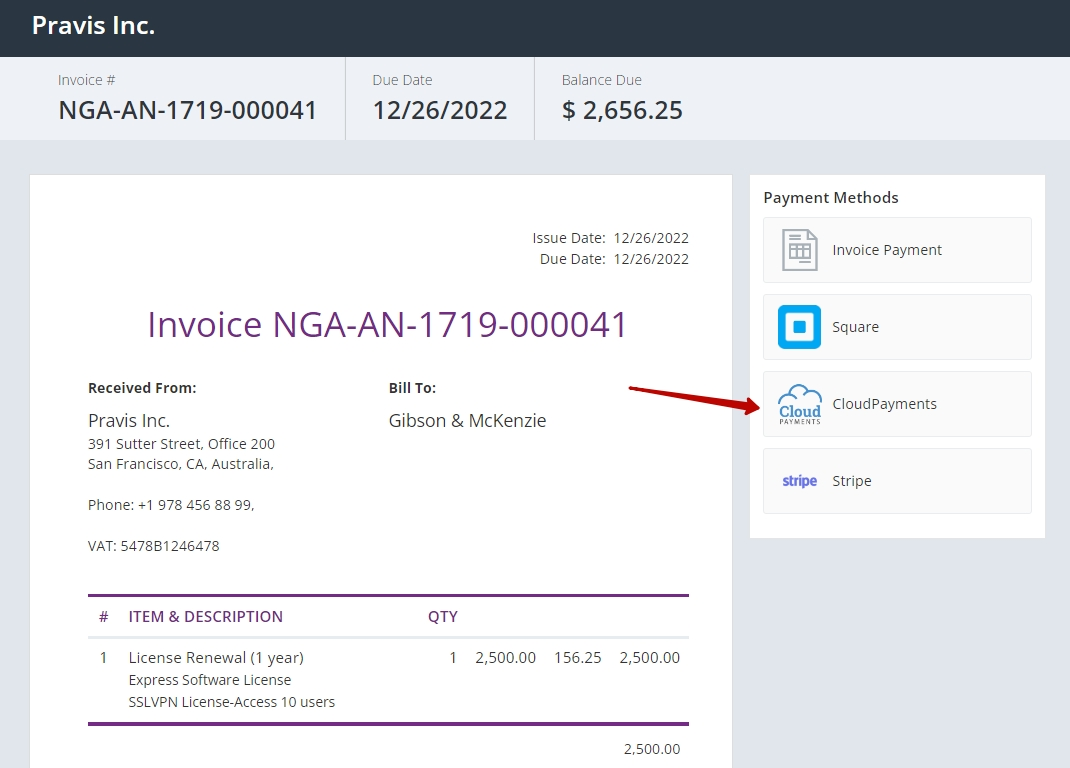Select the CloudPayments text label

click(x=884, y=404)
